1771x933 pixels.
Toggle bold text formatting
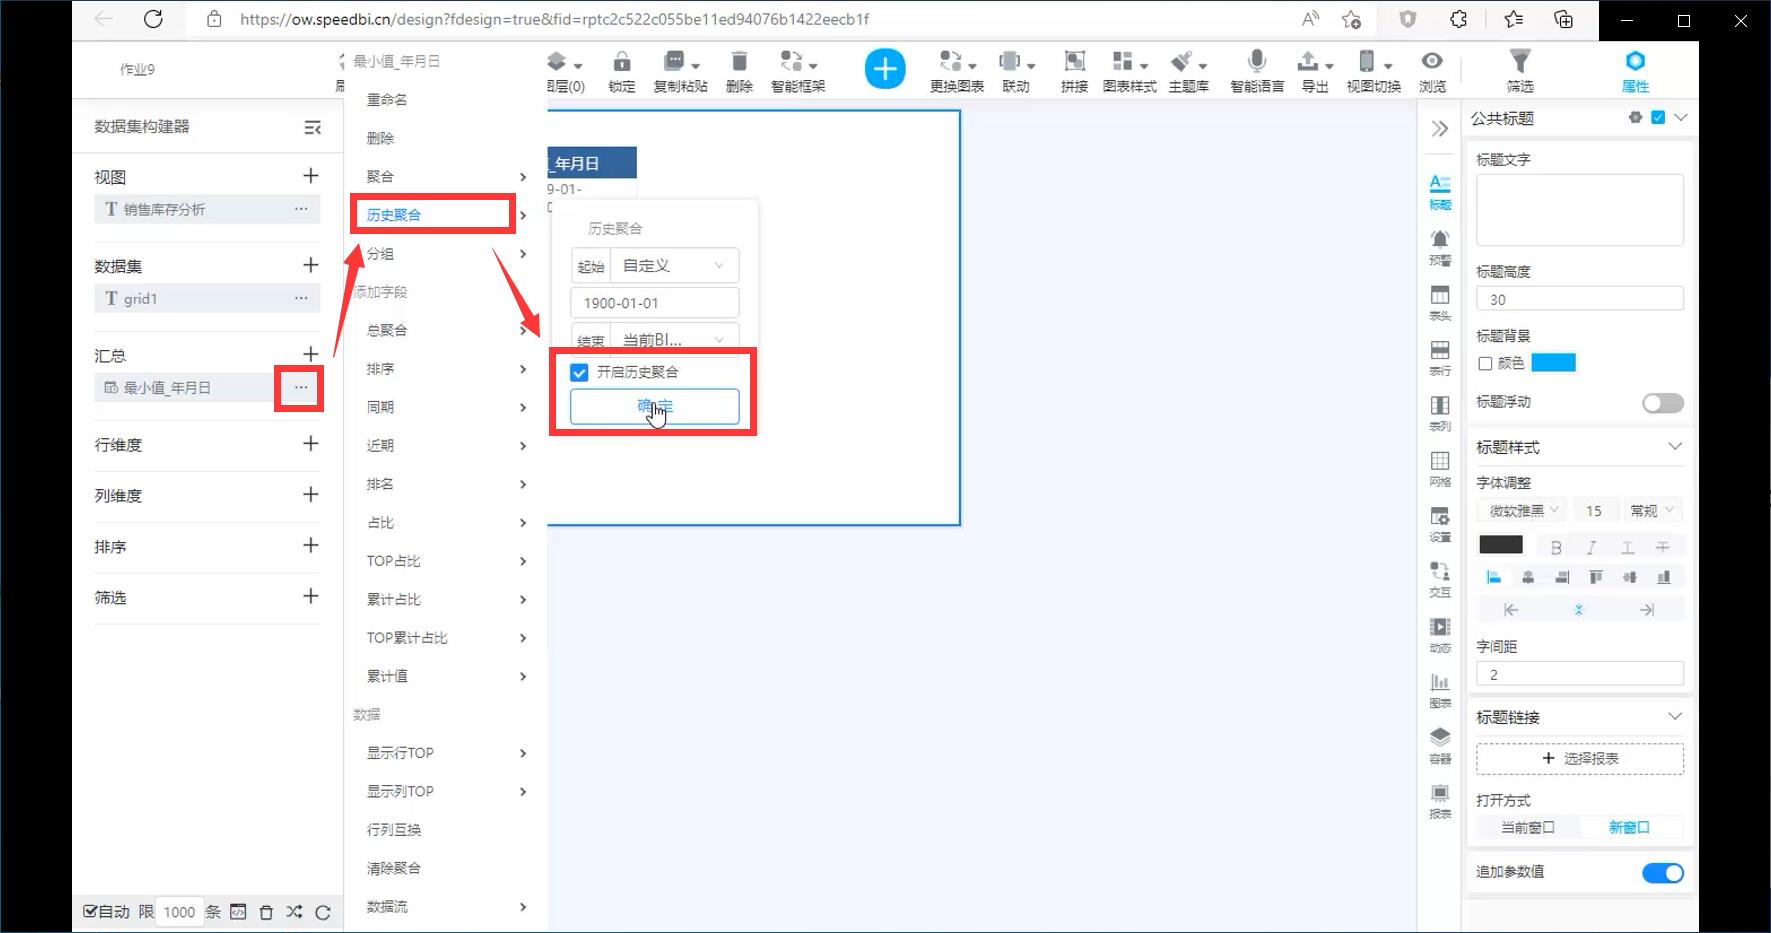[x=1556, y=547]
